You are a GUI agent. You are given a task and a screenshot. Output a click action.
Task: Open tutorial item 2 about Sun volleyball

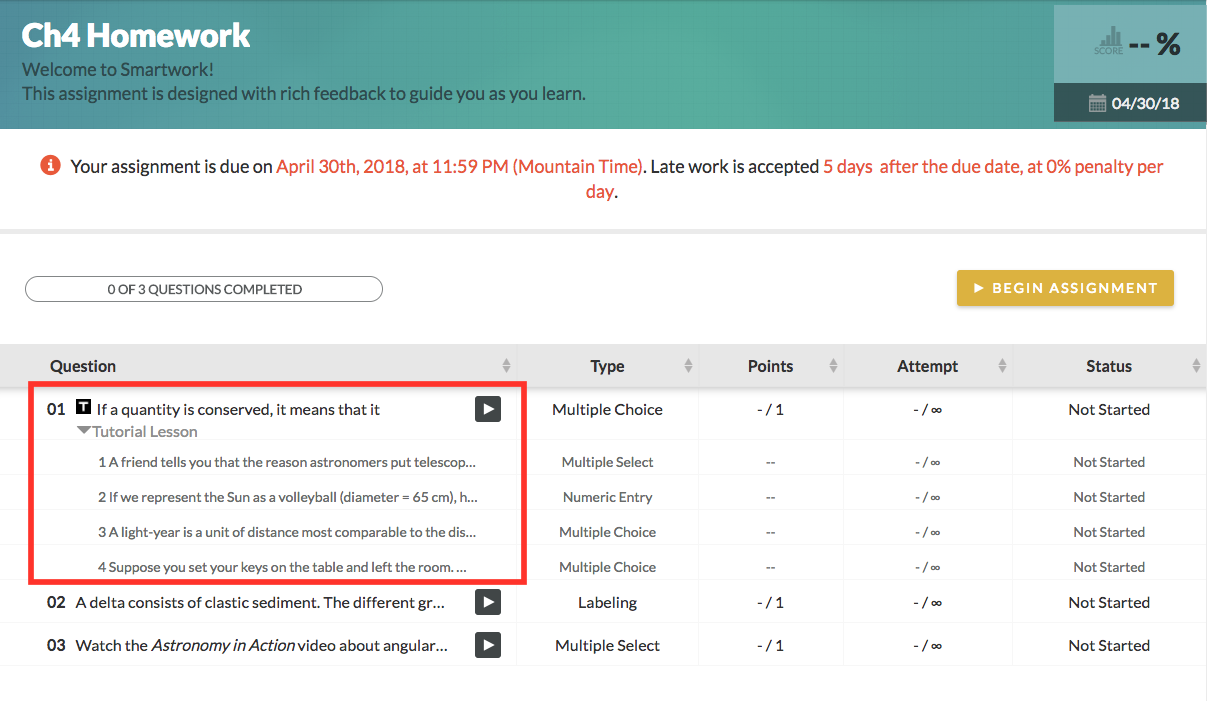point(287,497)
